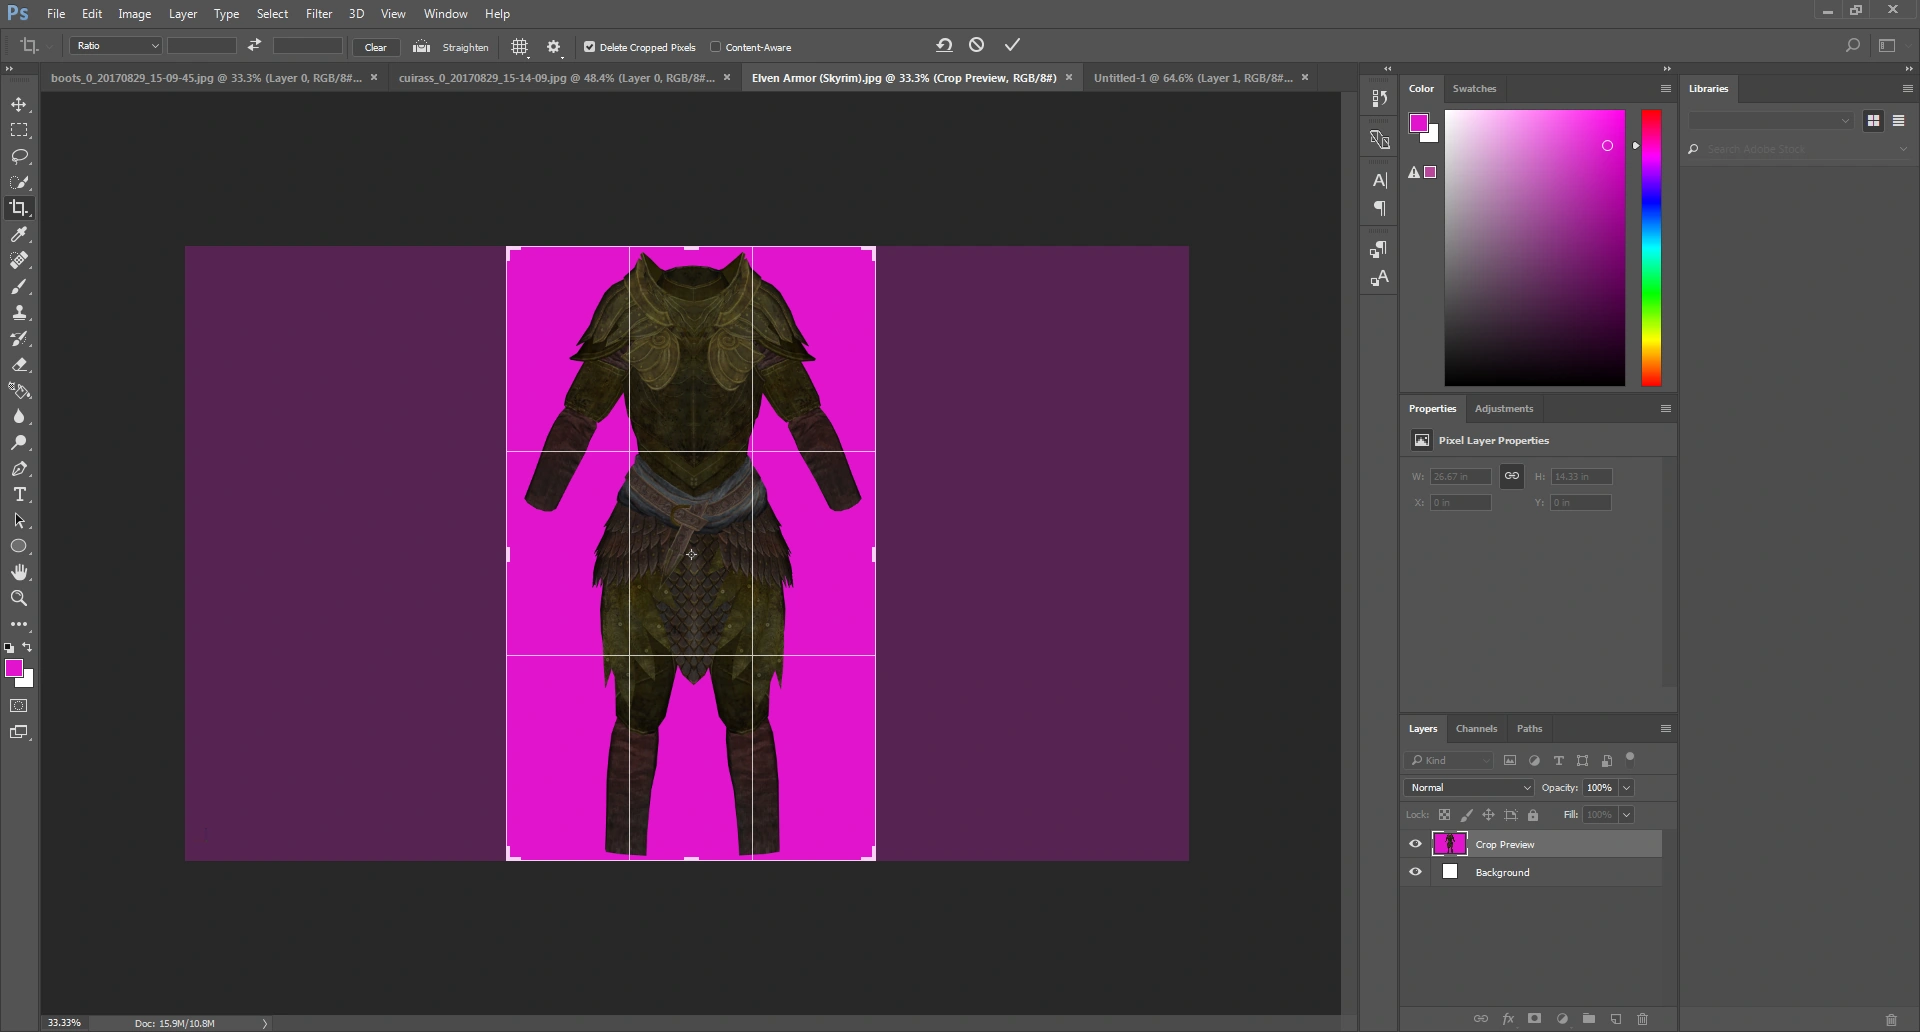The width and height of the screenshot is (1920, 1032).
Task: Select the Eyedropper tool
Action: coord(19,235)
